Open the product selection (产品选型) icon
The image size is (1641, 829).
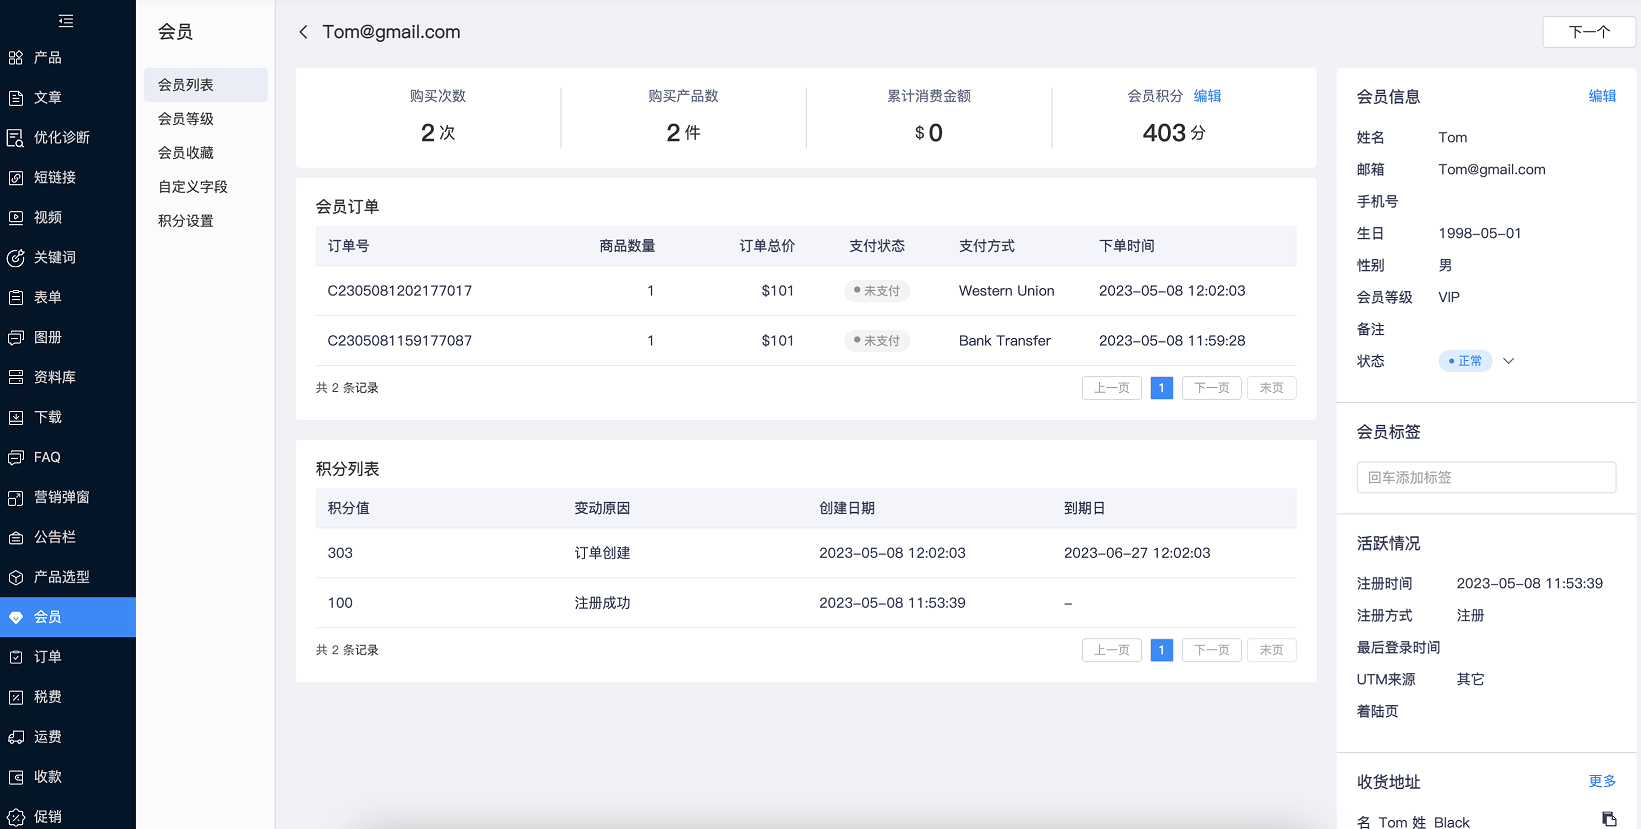pyautogui.click(x=16, y=578)
